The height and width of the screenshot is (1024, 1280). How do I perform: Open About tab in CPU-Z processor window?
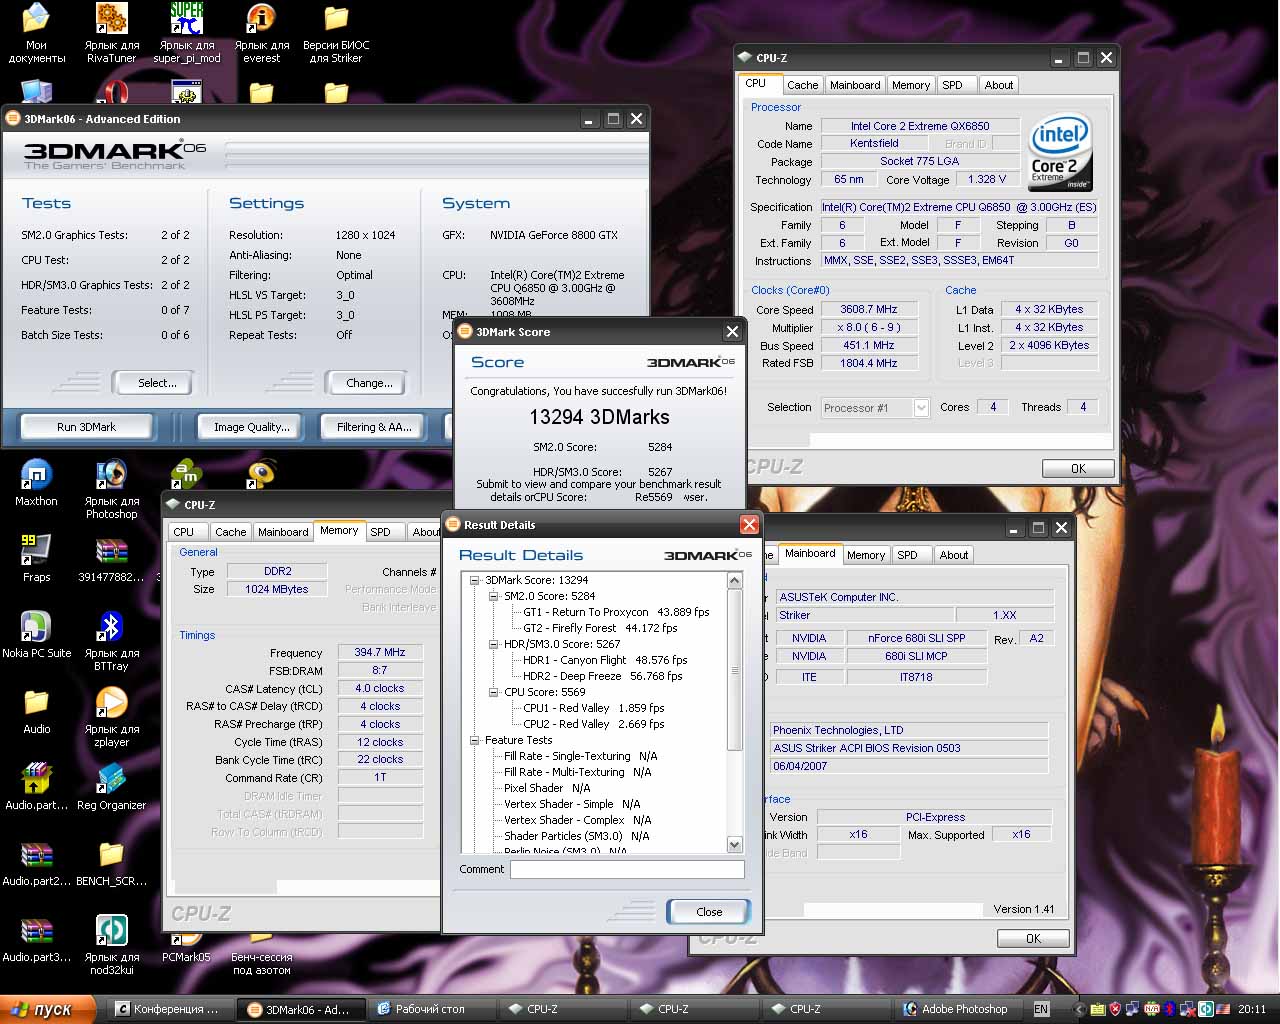tap(998, 85)
